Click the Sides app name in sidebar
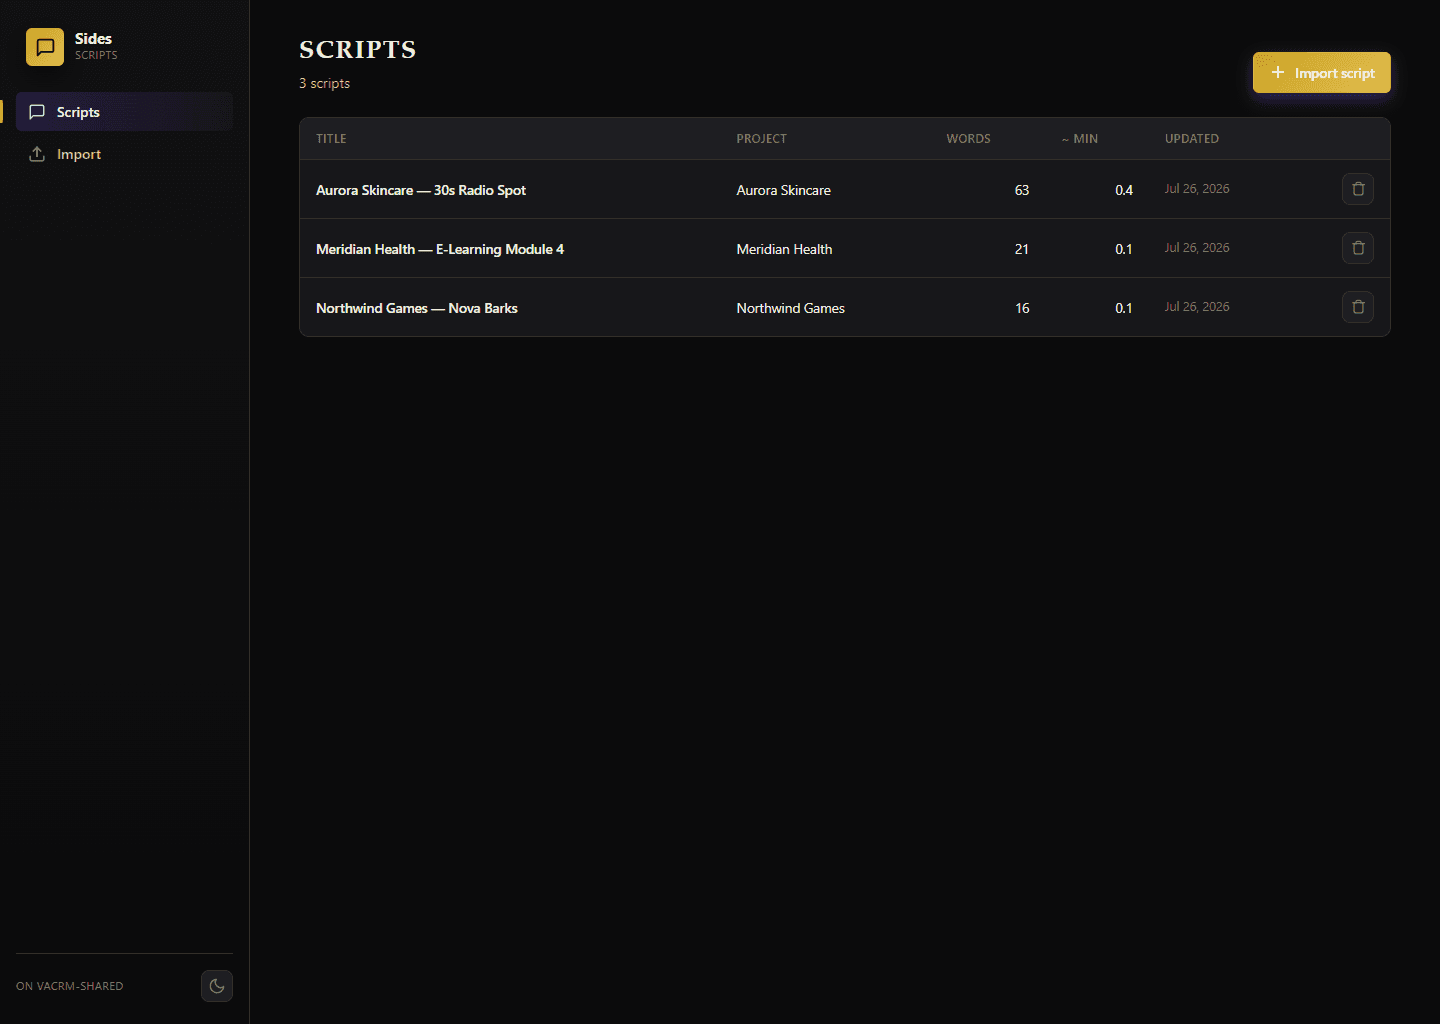The height and width of the screenshot is (1024, 1440). click(93, 39)
